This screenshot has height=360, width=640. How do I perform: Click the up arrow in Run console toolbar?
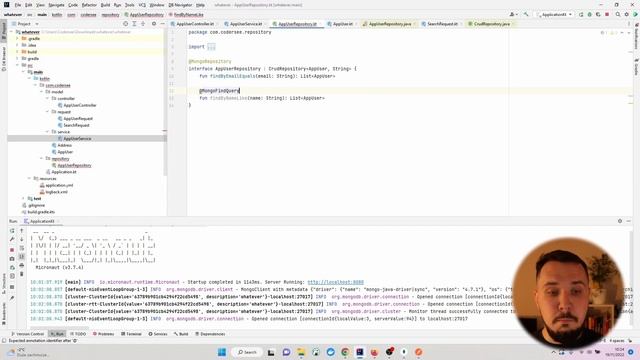[x=22, y=231]
